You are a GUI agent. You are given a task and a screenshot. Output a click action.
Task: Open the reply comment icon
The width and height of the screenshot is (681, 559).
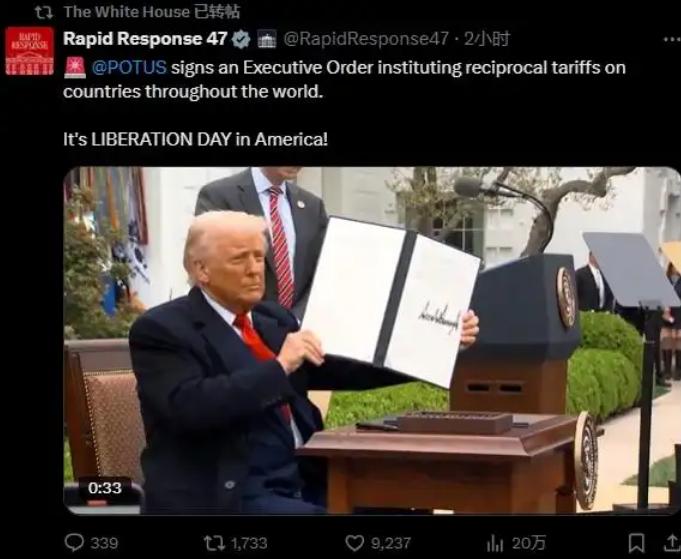pyautogui.click(x=74, y=542)
